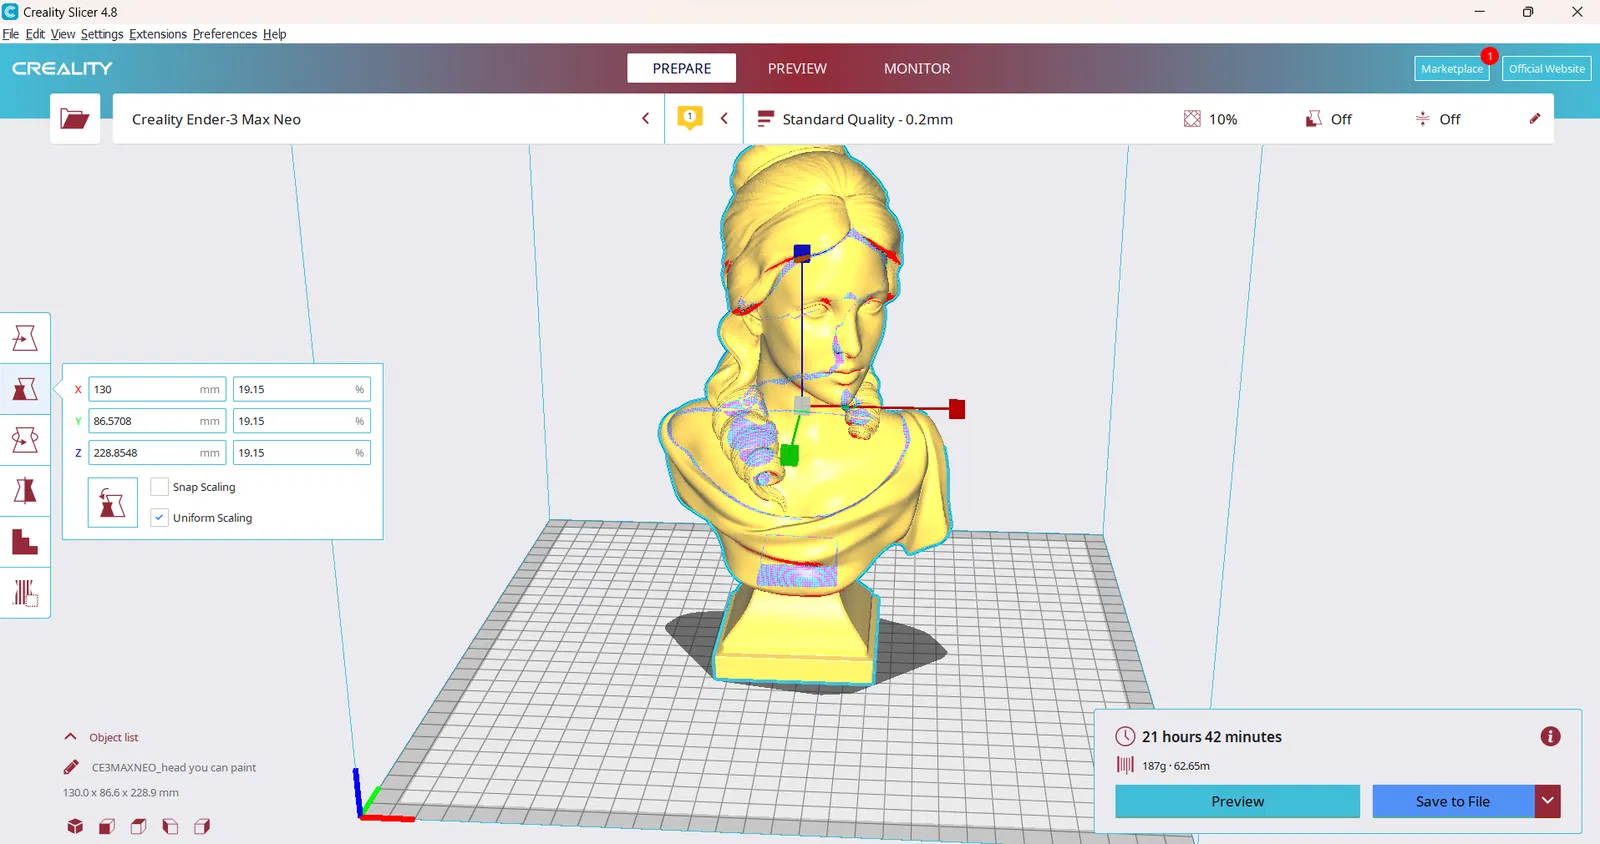1600x844 pixels.
Task: Switch to the top view icon
Action: pos(139,826)
